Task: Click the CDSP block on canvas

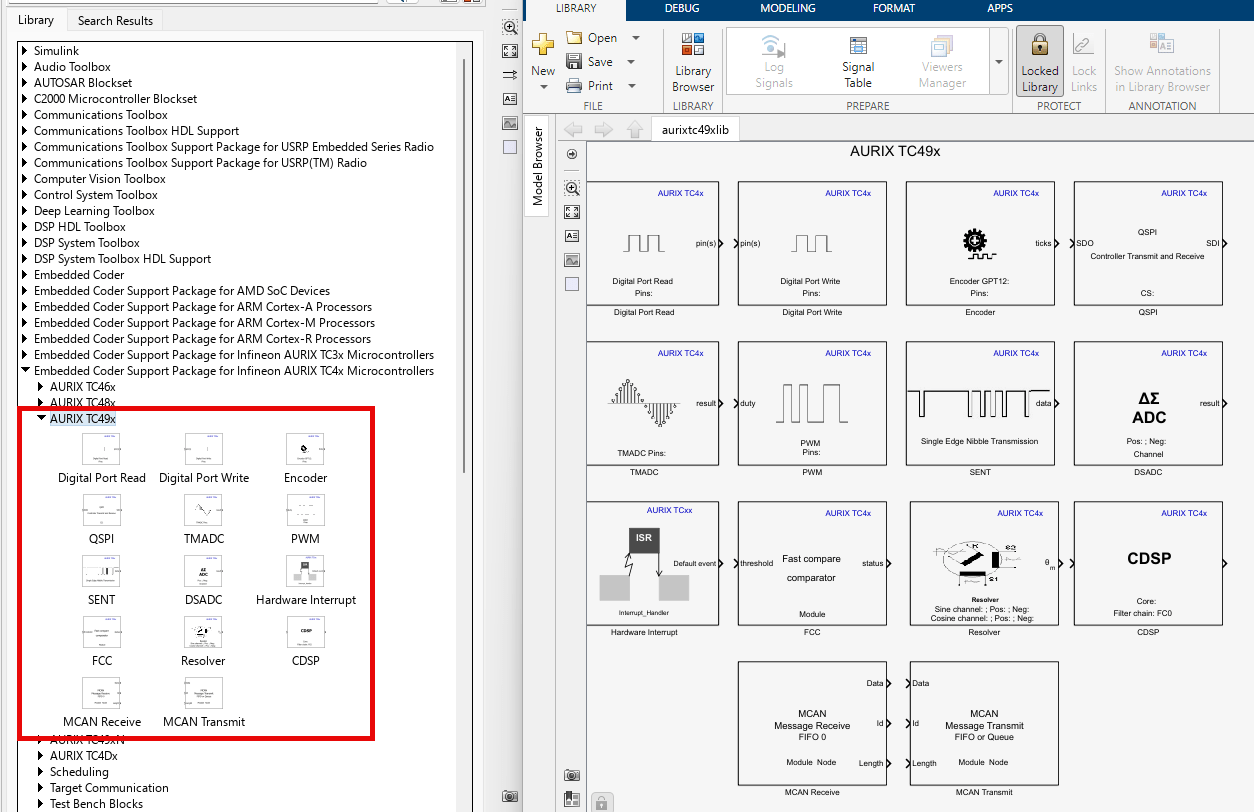Action: click(1148, 563)
